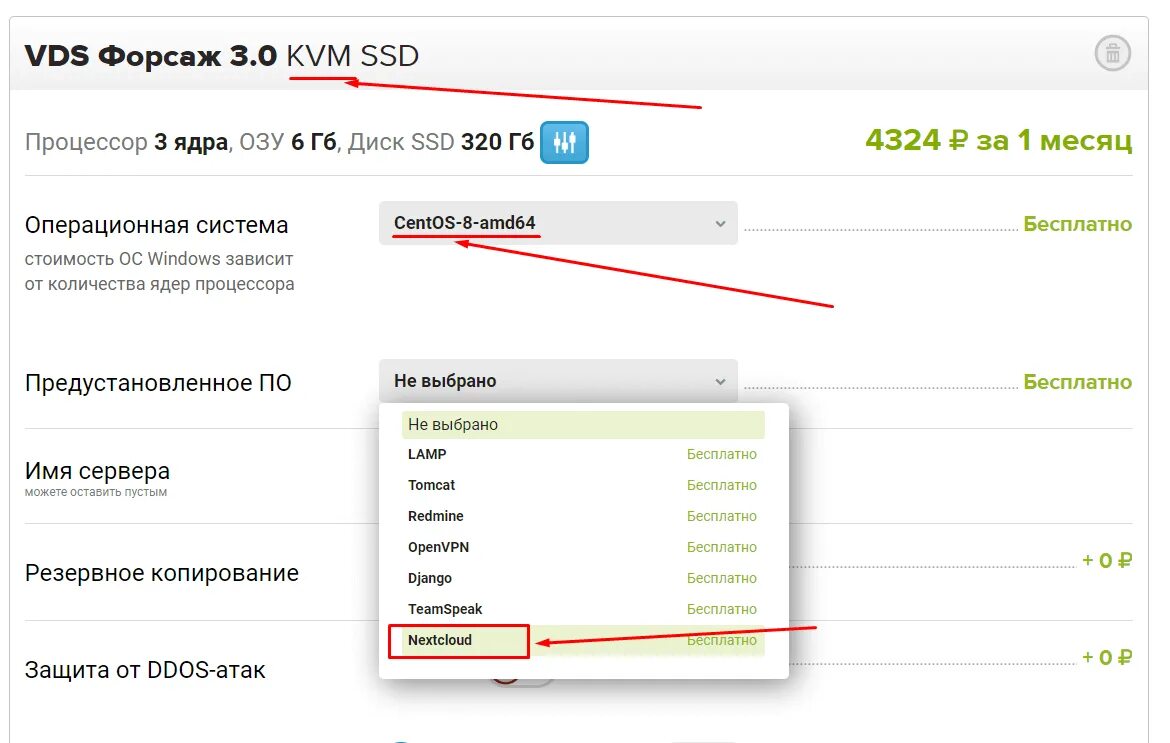The width and height of the screenshot is (1170, 743).
Task: Click the trash delete icon for VDS Форсаж
Action: tap(1113, 54)
